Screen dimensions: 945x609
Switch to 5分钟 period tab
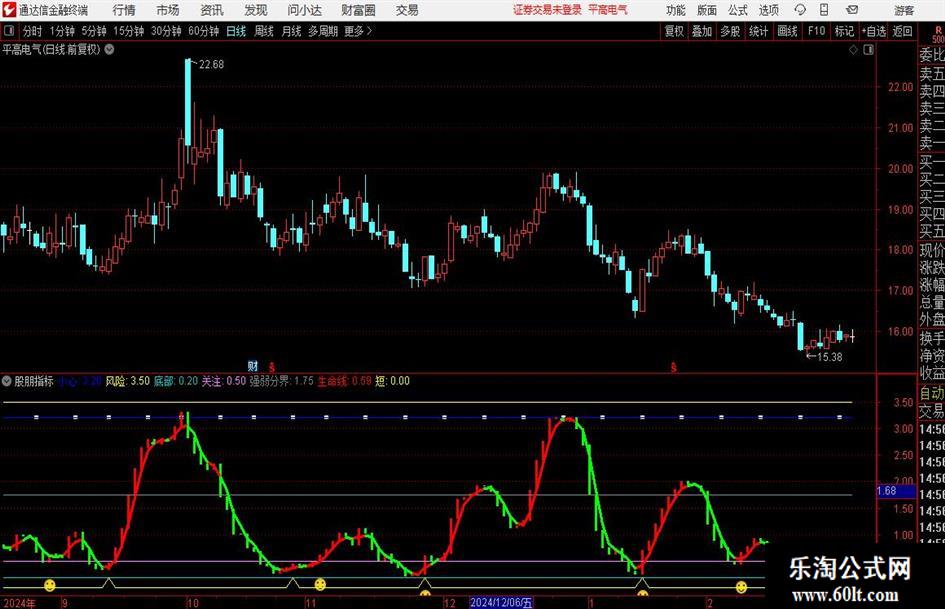pos(93,31)
